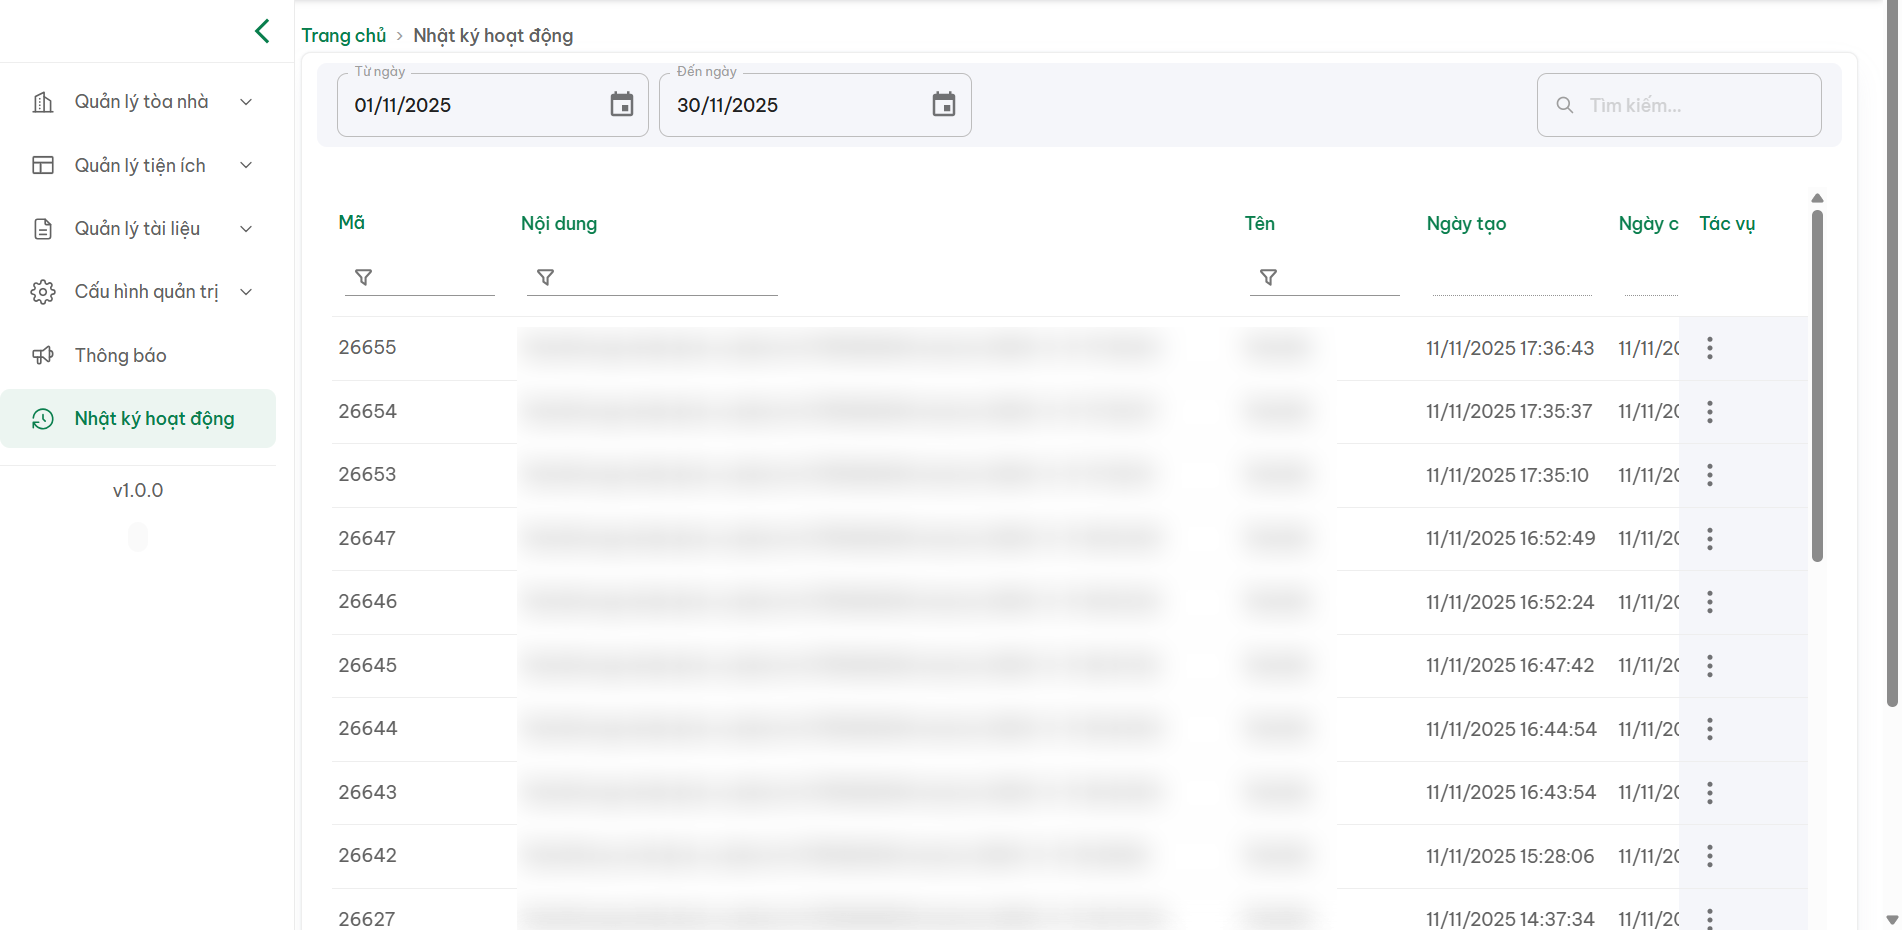Open actions menu for row 26655
The image size is (1902, 930).
(x=1709, y=348)
